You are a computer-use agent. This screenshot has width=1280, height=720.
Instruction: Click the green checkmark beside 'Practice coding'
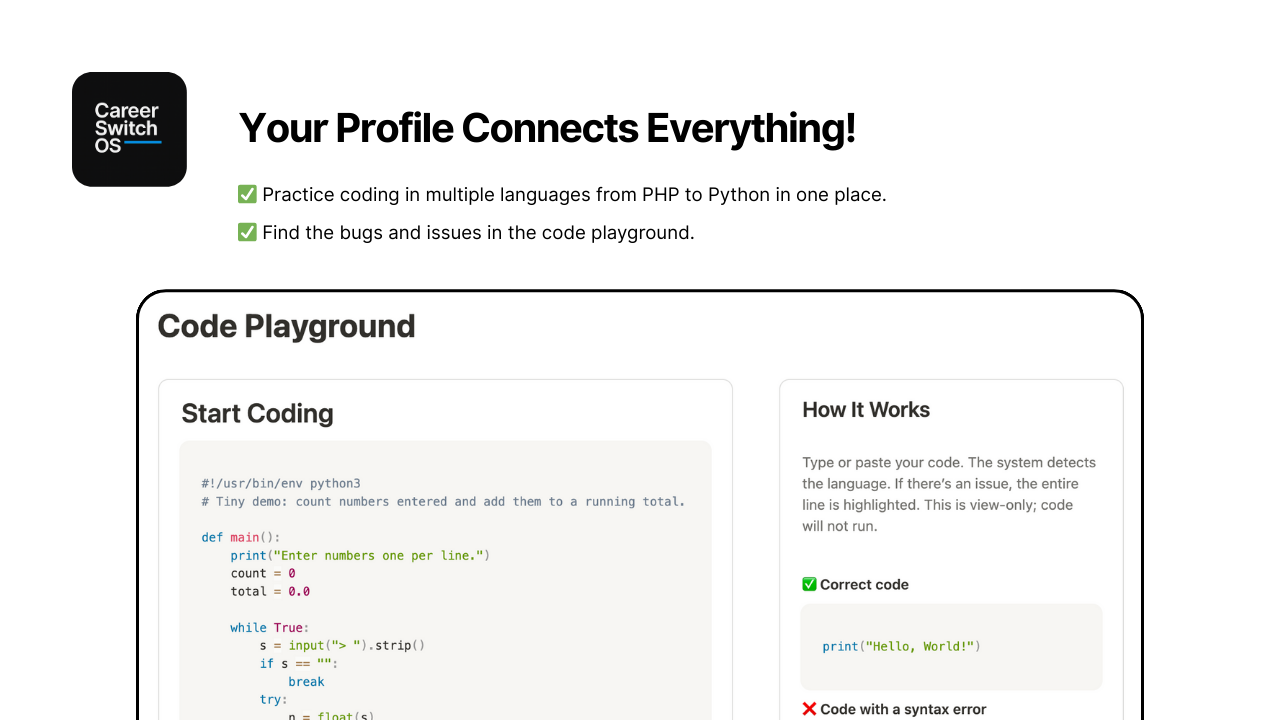(247, 194)
